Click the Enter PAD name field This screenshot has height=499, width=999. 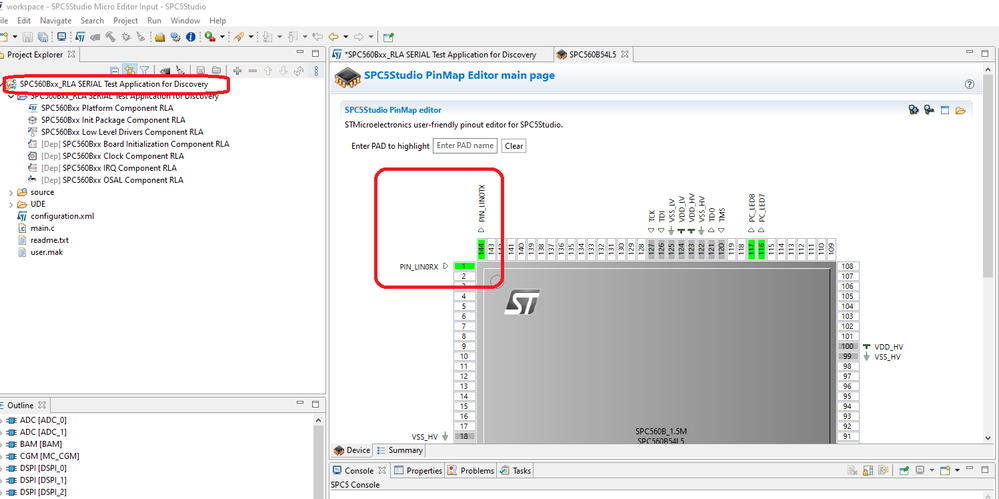[x=465, y=146]
